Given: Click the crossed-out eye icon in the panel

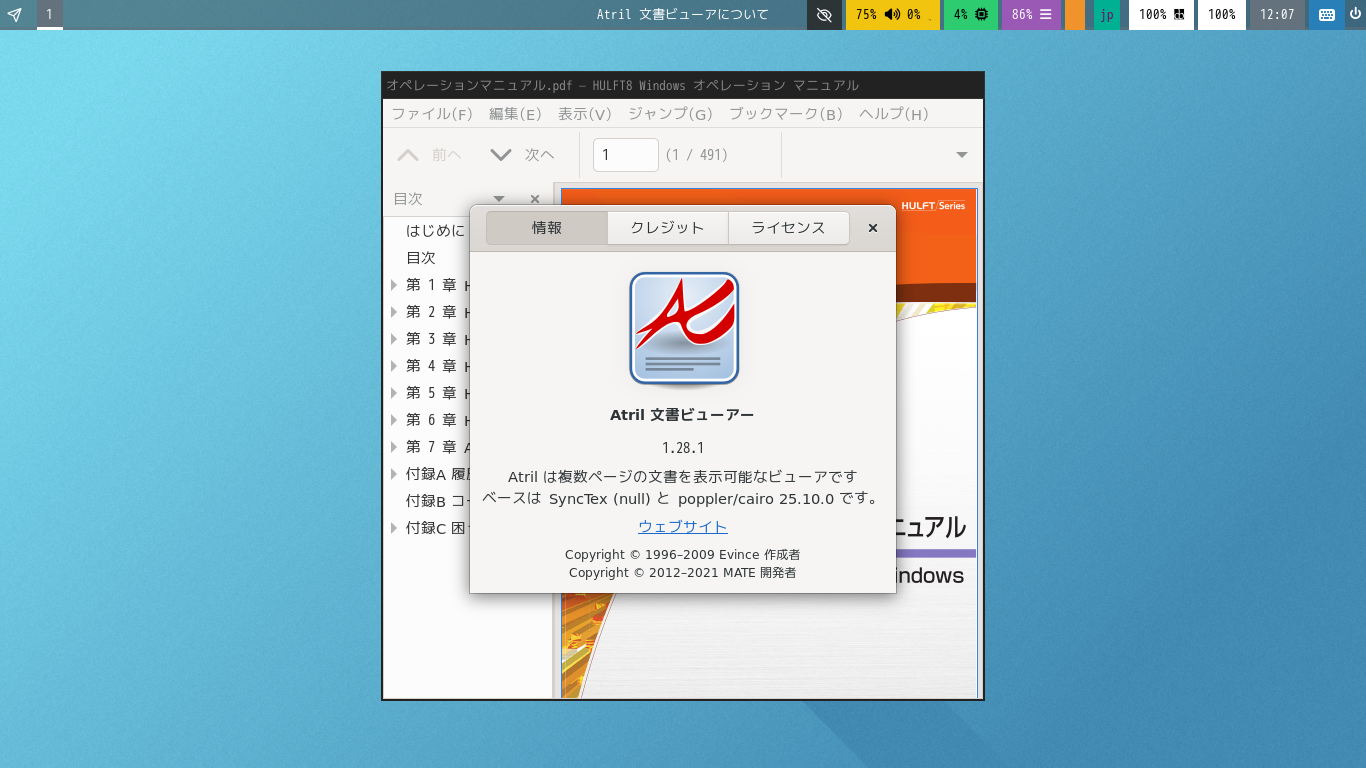Looking at the screenshot, I should click(824, 15).
